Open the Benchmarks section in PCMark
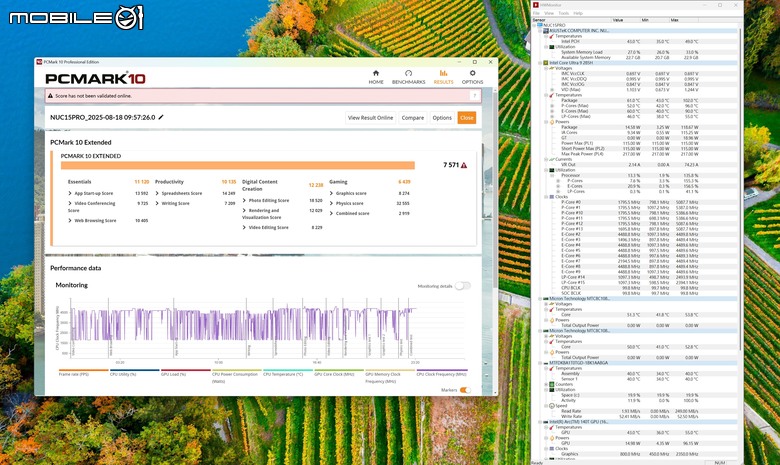The width and height of the screenshot is (780, 465). click(408, 77)
